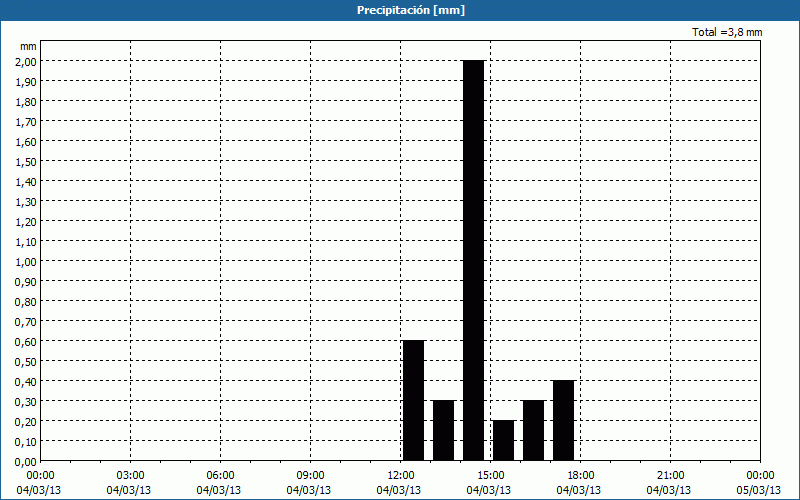Select the 0,20 y-axis value
Image resolution: width=800 pixels, height=500 pixels.
click(27, 421)
